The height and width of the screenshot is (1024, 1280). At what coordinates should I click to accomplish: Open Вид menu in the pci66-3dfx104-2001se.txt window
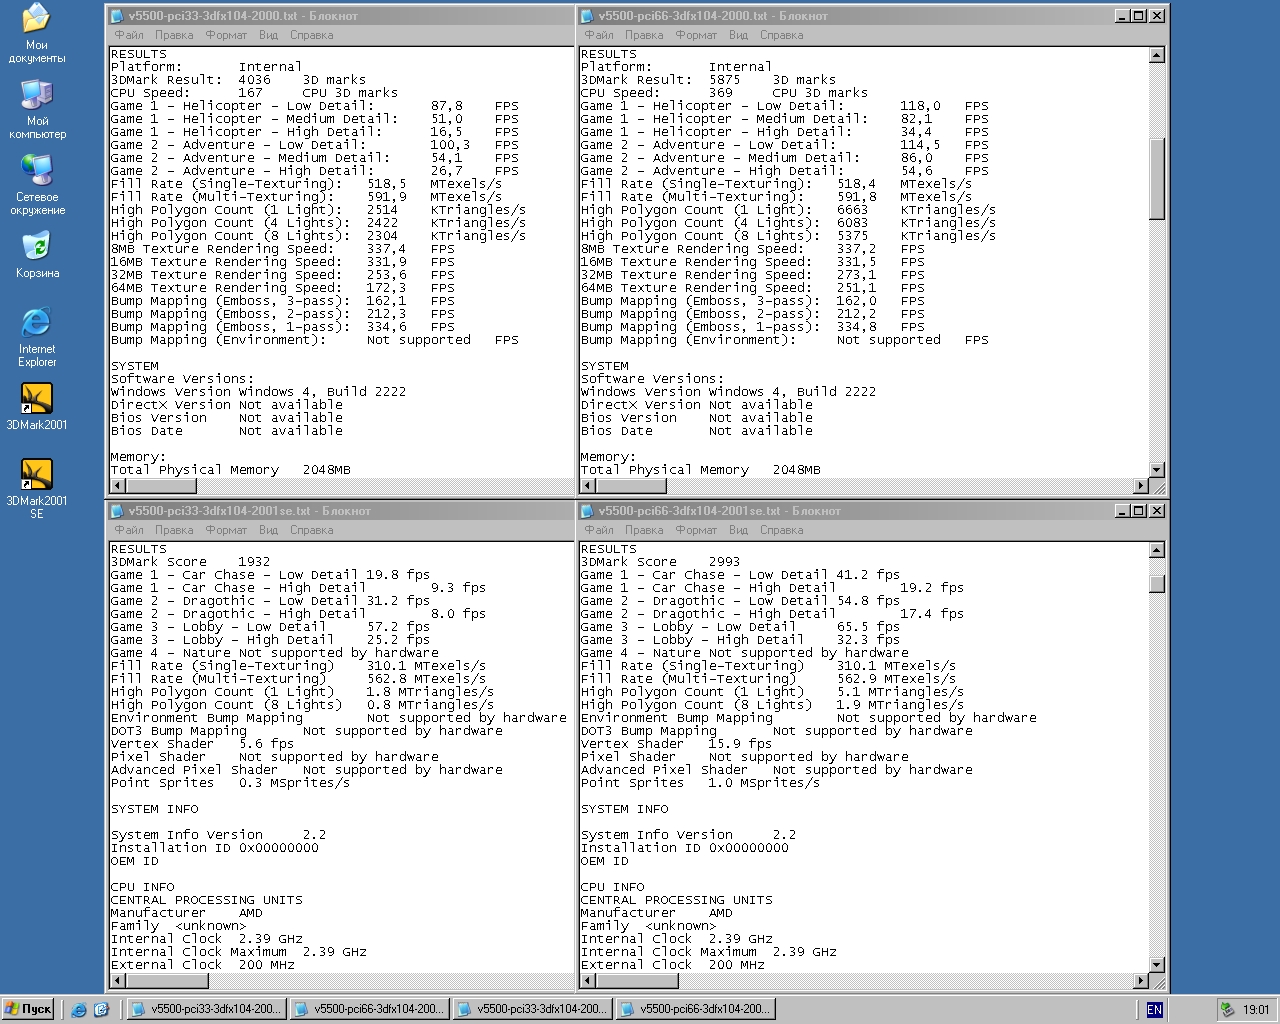click(x=738, y=530)
